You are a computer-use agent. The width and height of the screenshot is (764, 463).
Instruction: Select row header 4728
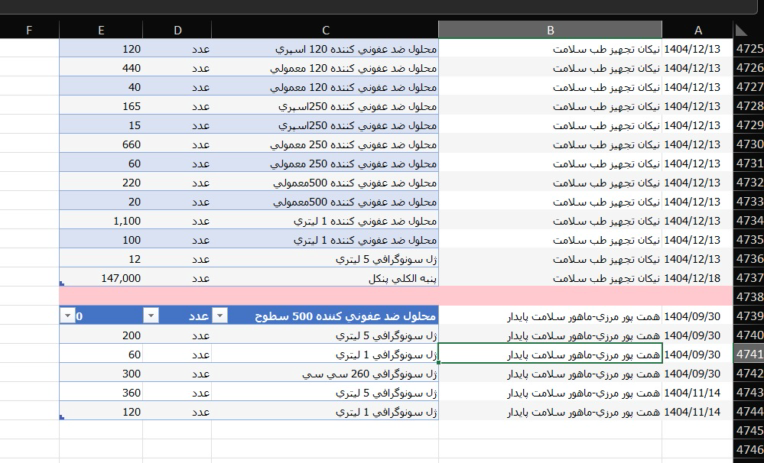click(749, 106)
